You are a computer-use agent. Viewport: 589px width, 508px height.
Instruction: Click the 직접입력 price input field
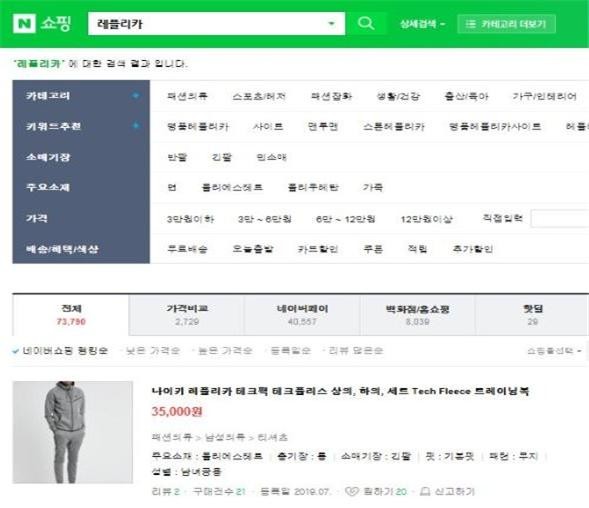point(560,219)
